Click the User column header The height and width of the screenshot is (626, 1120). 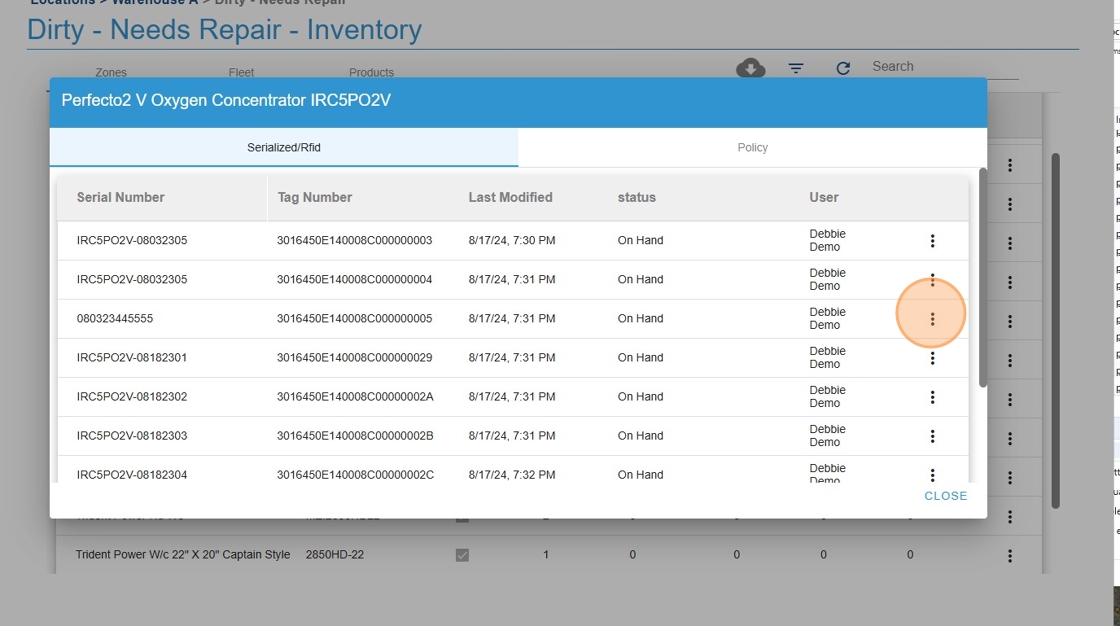pyautogui.click(x=824, y=197)
